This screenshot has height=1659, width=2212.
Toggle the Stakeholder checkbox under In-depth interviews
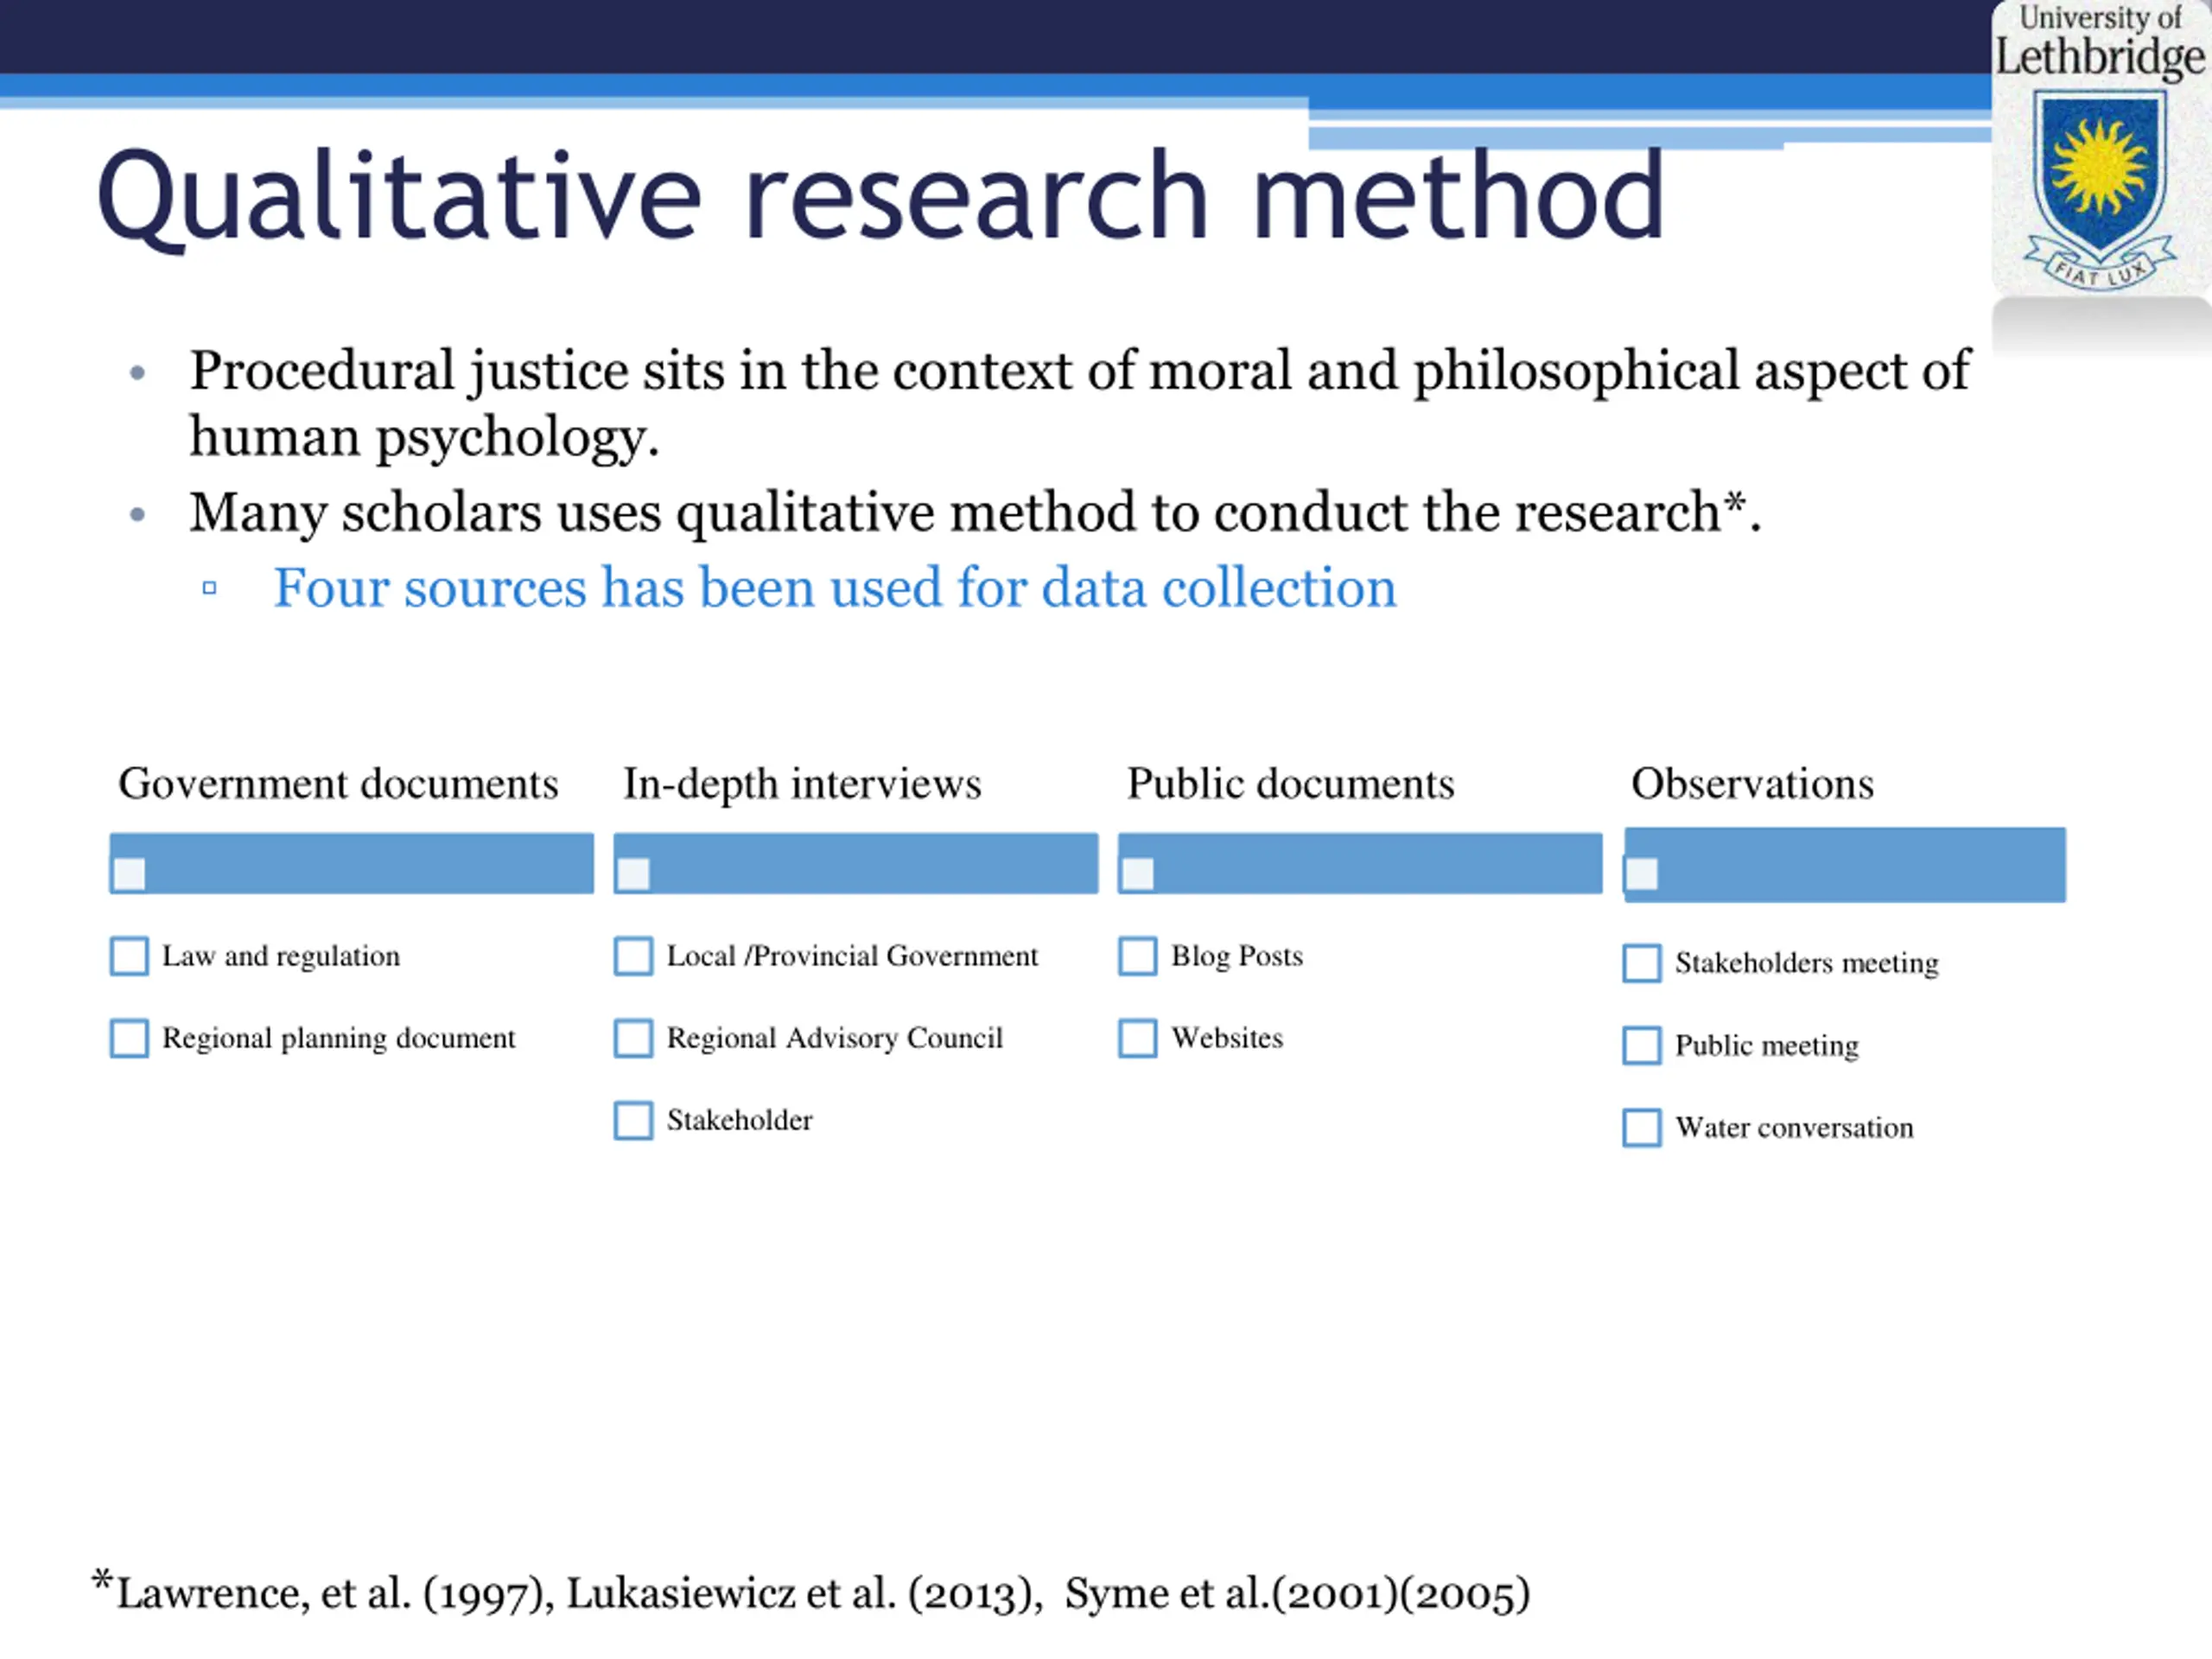point(633,1120)
